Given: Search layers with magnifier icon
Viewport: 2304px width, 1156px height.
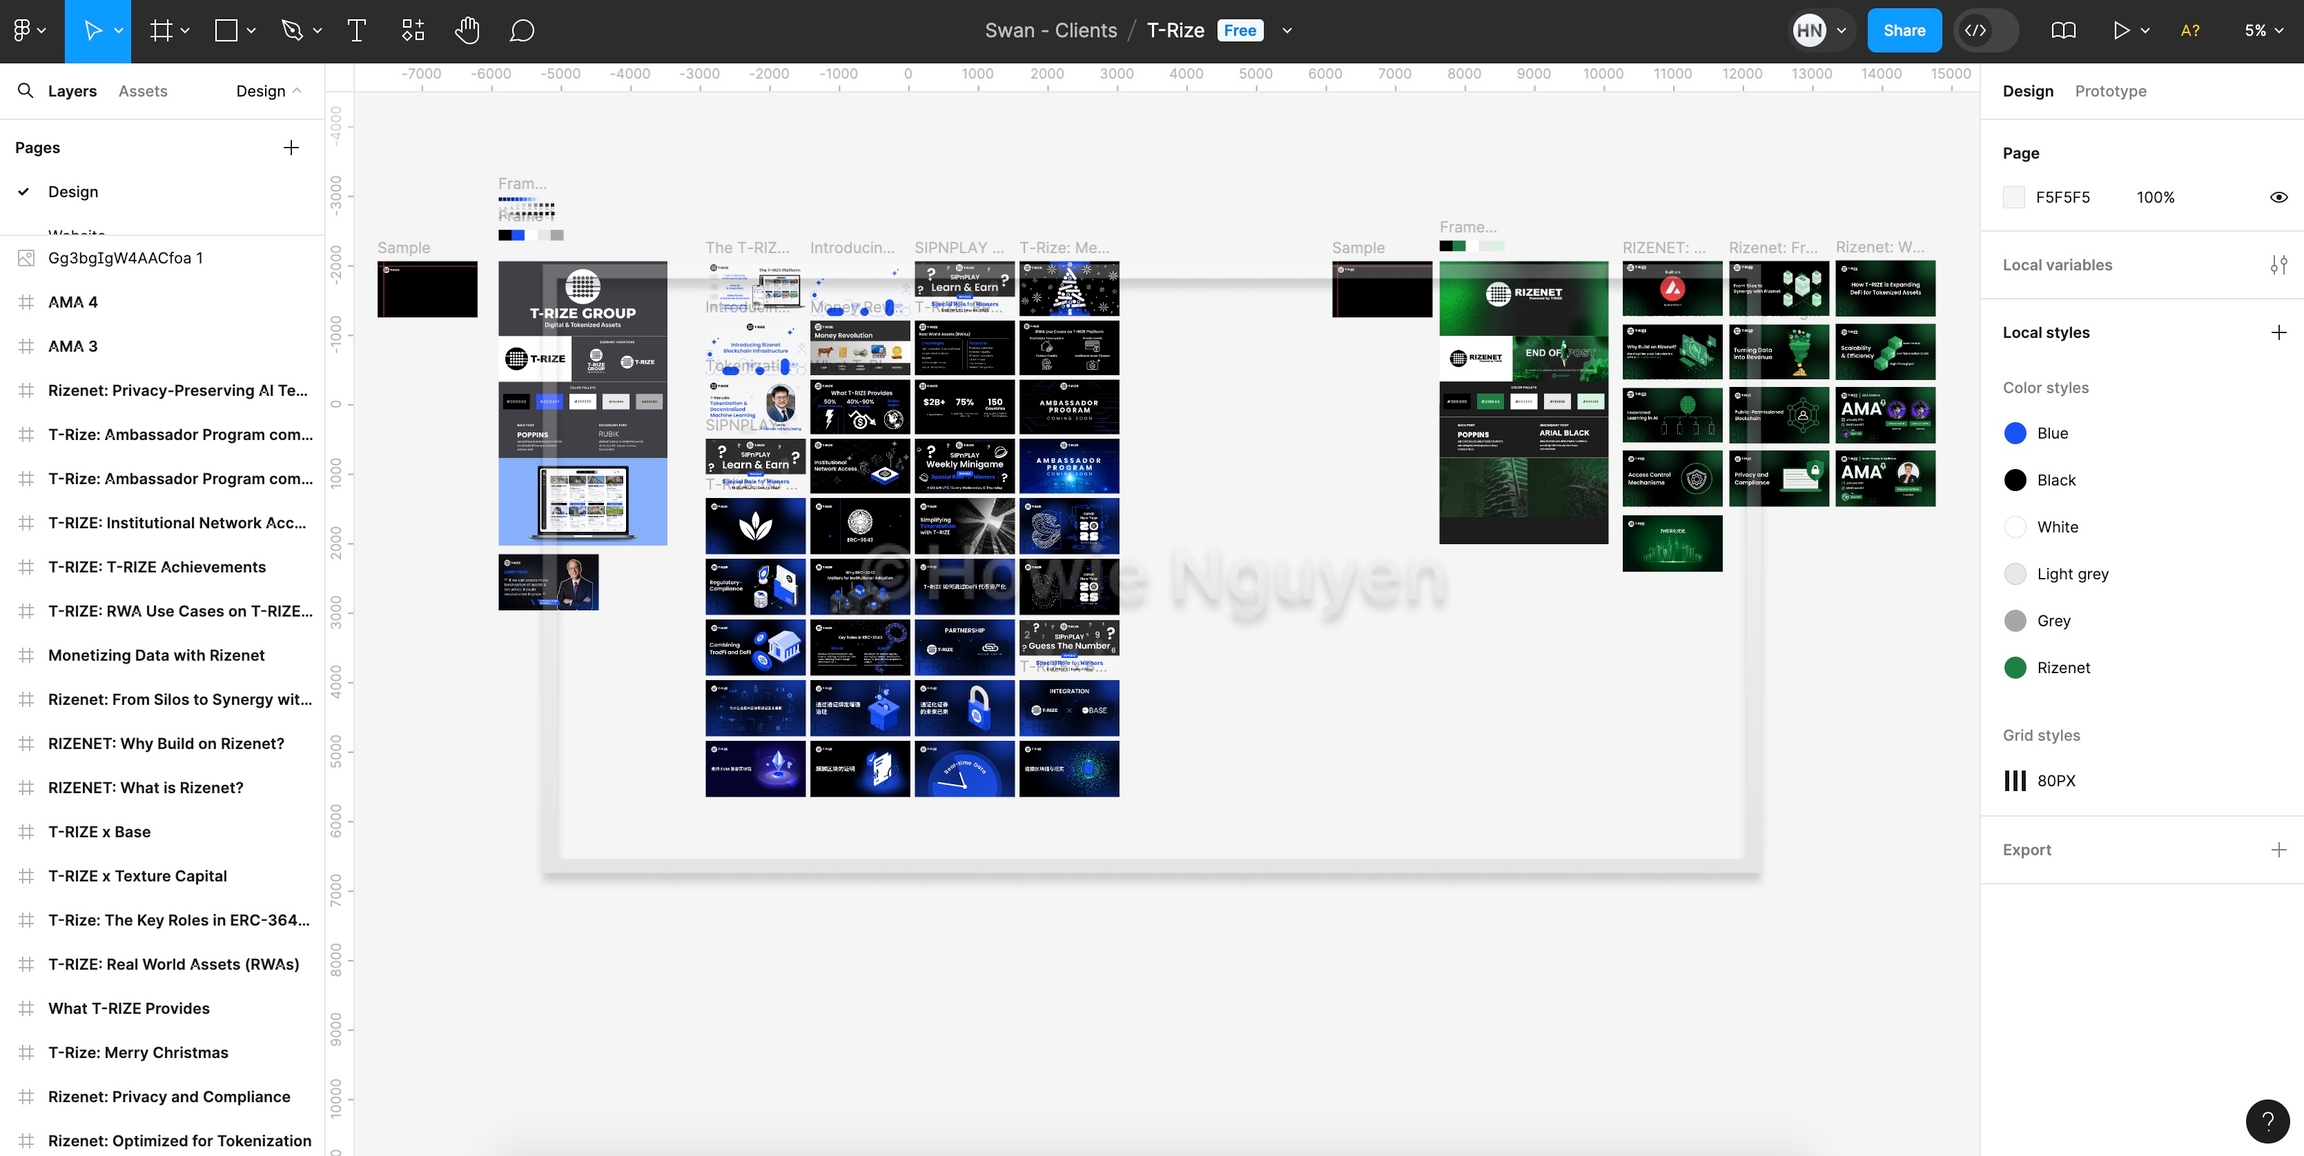Looking at the screenshot, I should (26, 91).
